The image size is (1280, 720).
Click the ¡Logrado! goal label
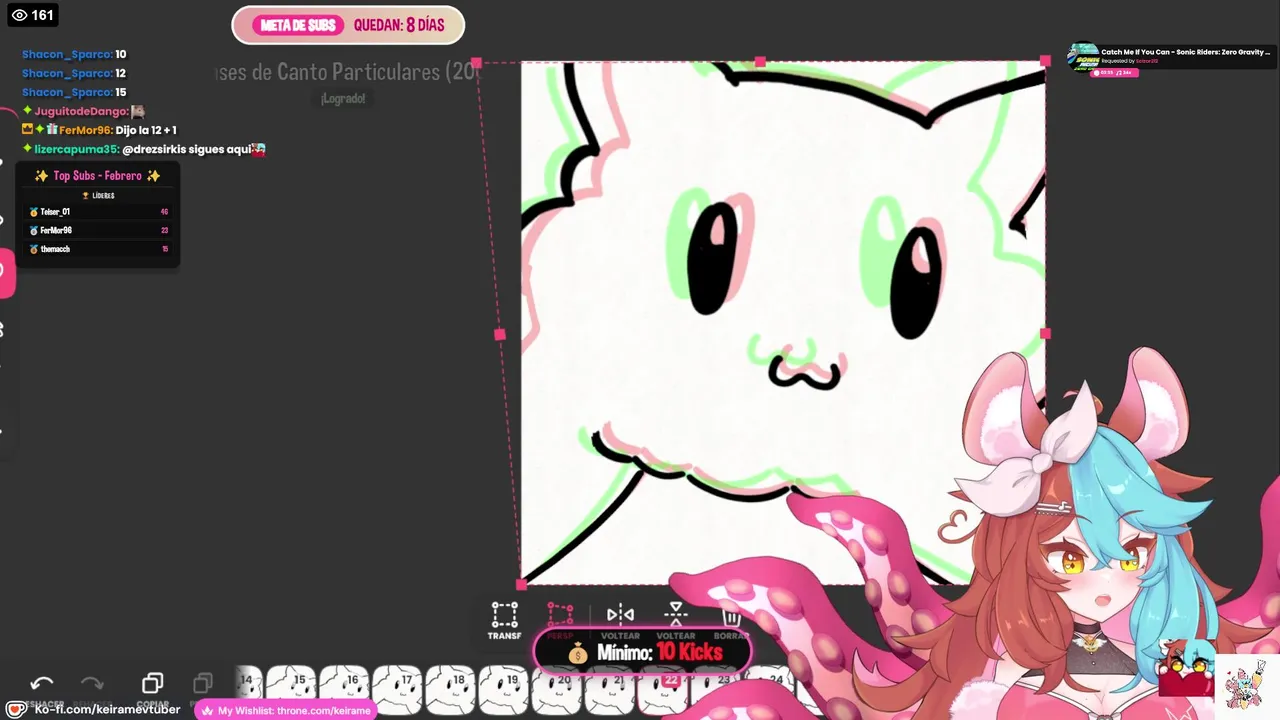pos(343,98)
